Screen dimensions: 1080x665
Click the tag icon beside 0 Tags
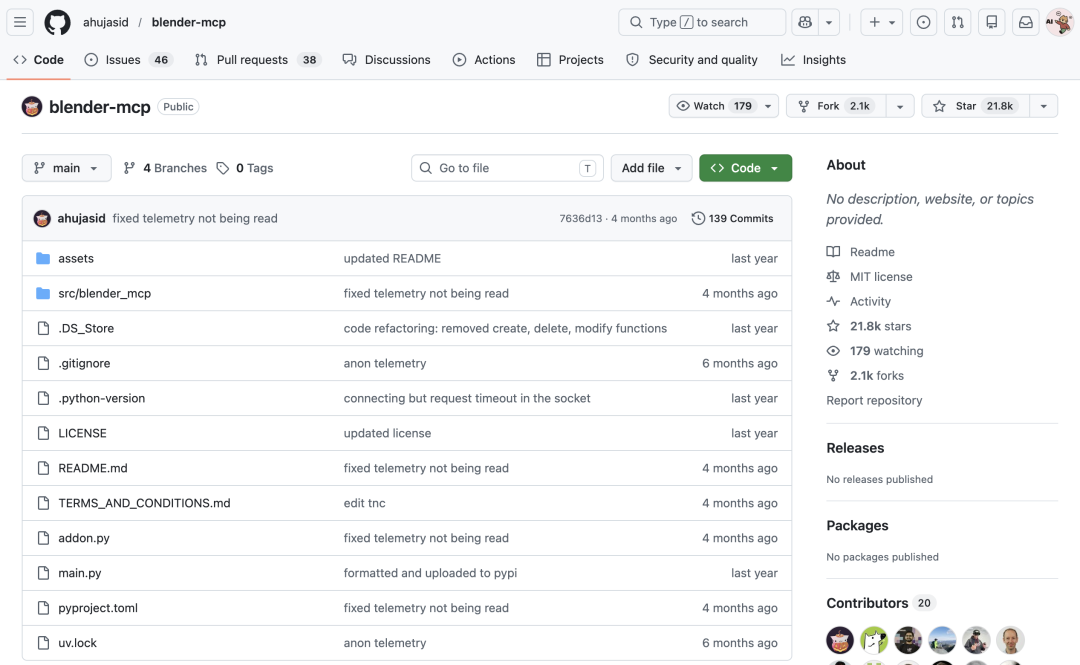tap(222, 168)
